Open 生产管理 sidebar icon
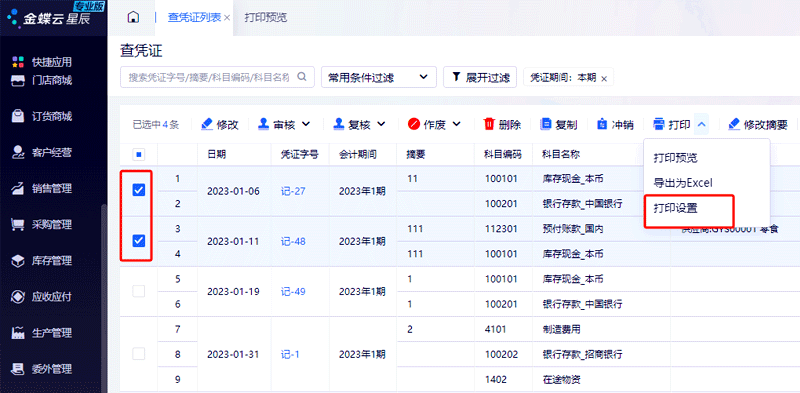Screen dimensions: 800x393 [x=18, y=333]
